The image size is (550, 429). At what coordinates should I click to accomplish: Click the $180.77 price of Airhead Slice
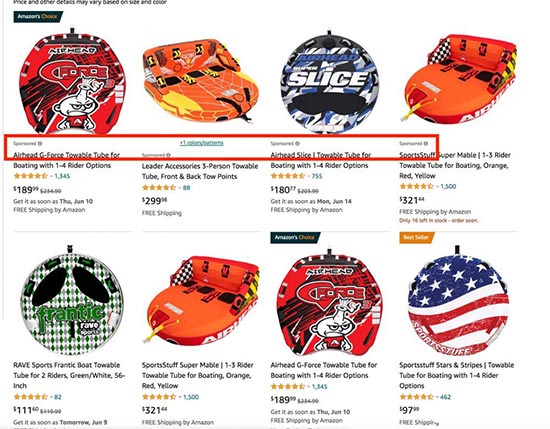coord(282,190)
